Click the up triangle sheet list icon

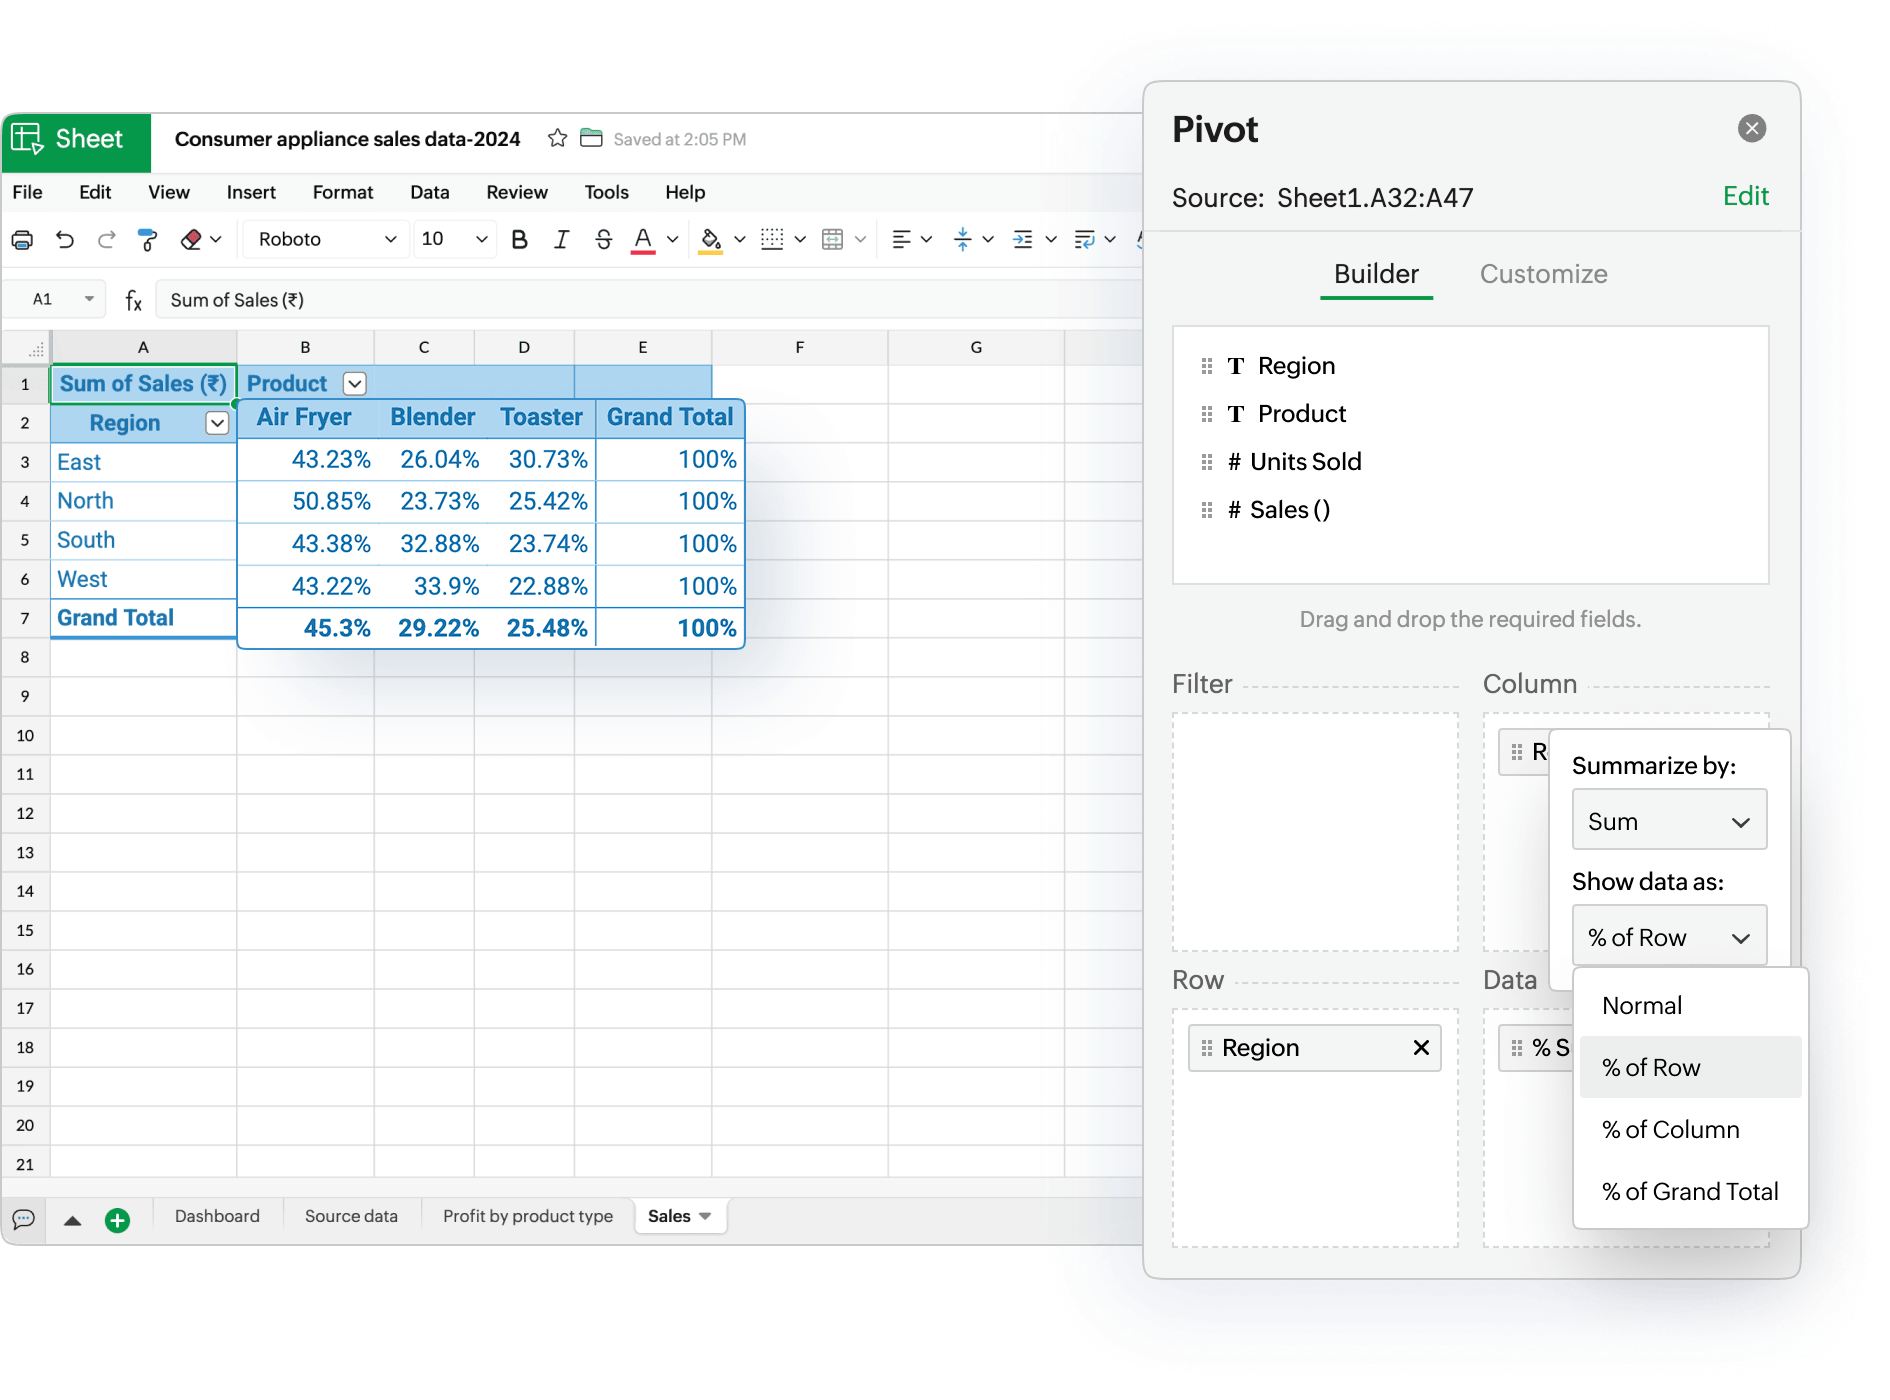click(72, 1220)
